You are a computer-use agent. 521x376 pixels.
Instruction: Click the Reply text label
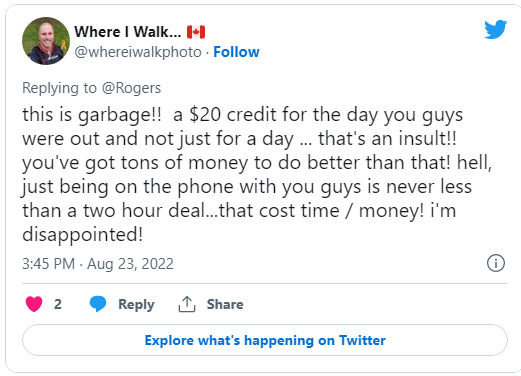point(136,305)
